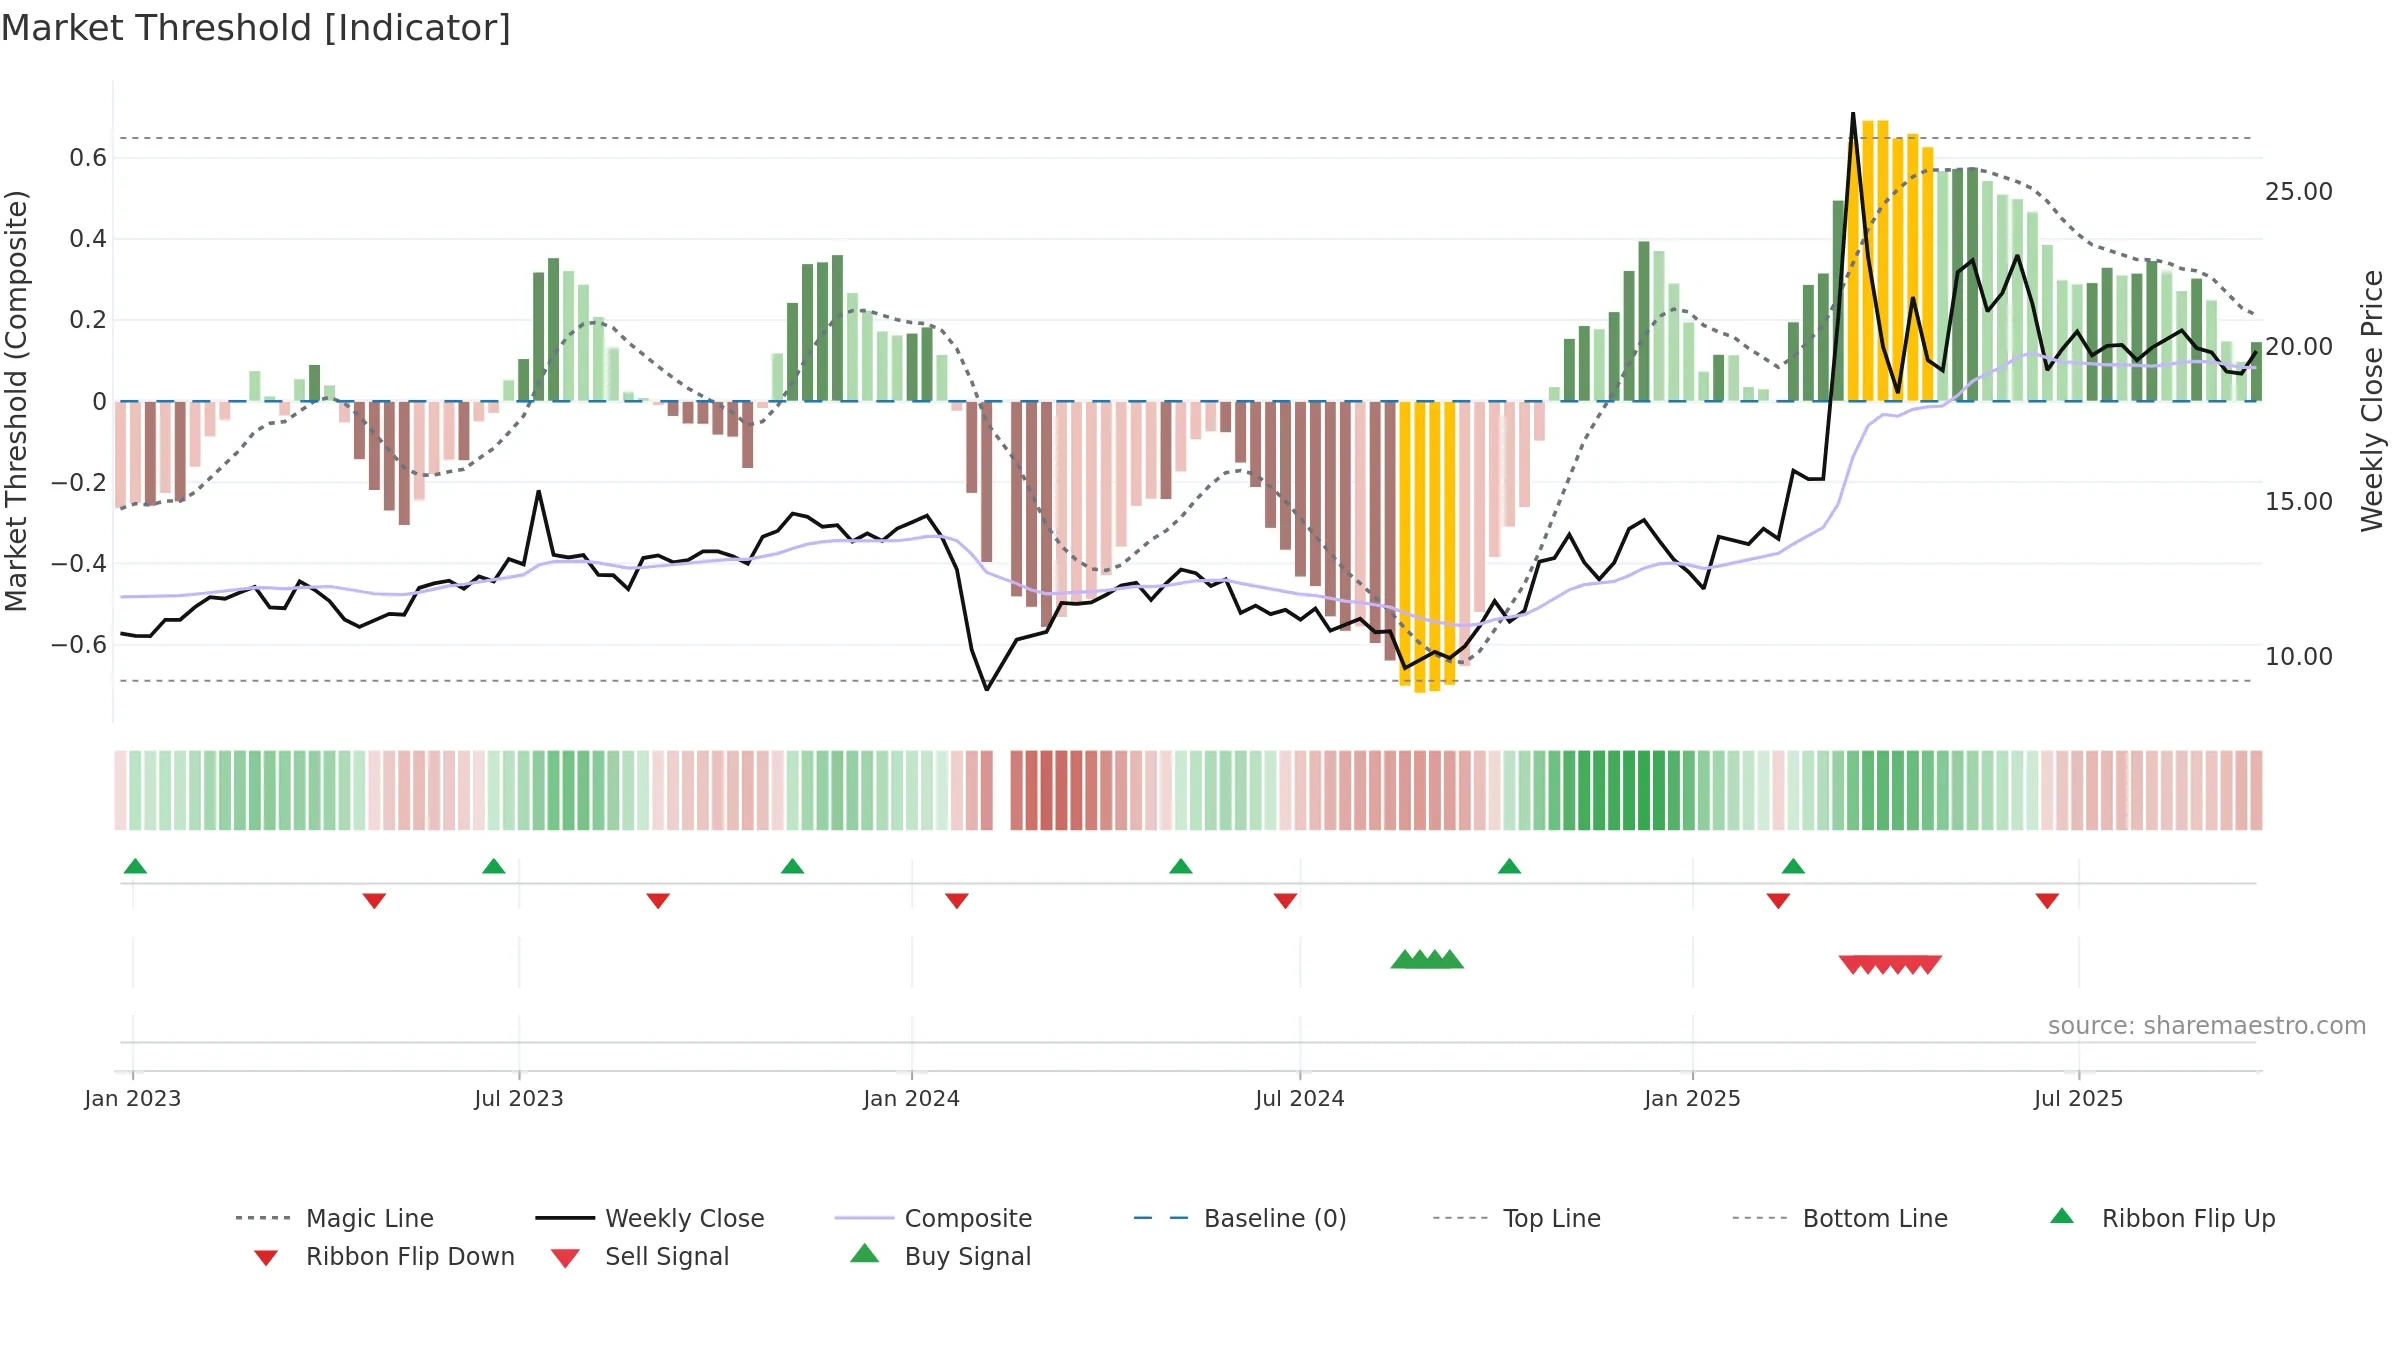Screen dimensions: 2400x1350
Task: Click the Jul 2025 axis label
Action: tap(2078, 1098)
